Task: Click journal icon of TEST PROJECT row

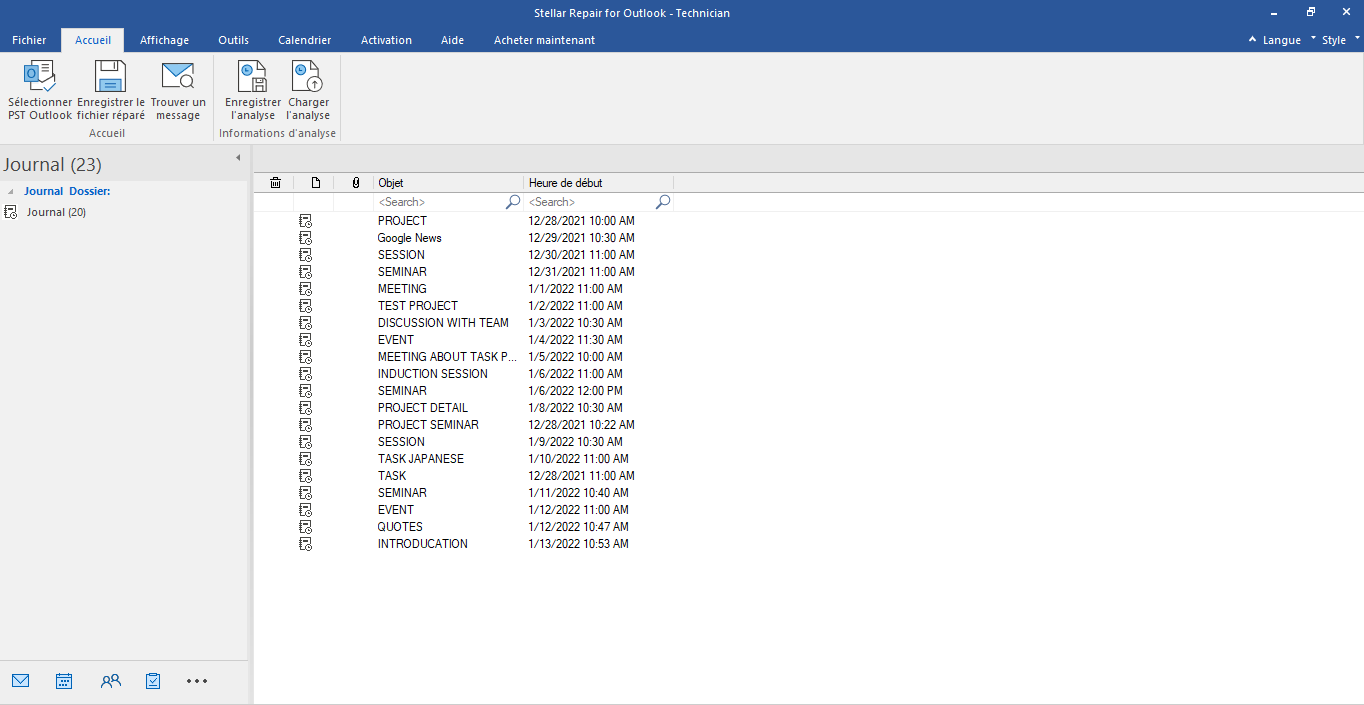Action: [x=305, y=306]
